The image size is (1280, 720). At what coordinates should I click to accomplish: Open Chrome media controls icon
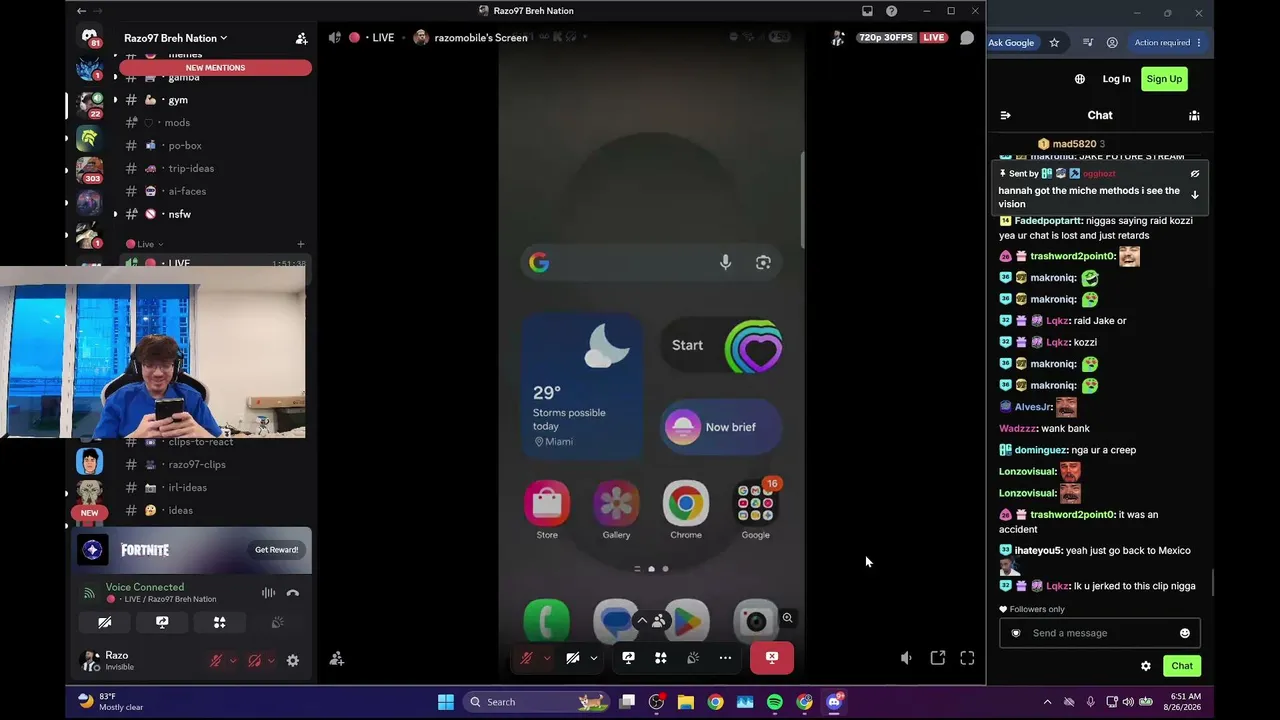coord(1088,42)
